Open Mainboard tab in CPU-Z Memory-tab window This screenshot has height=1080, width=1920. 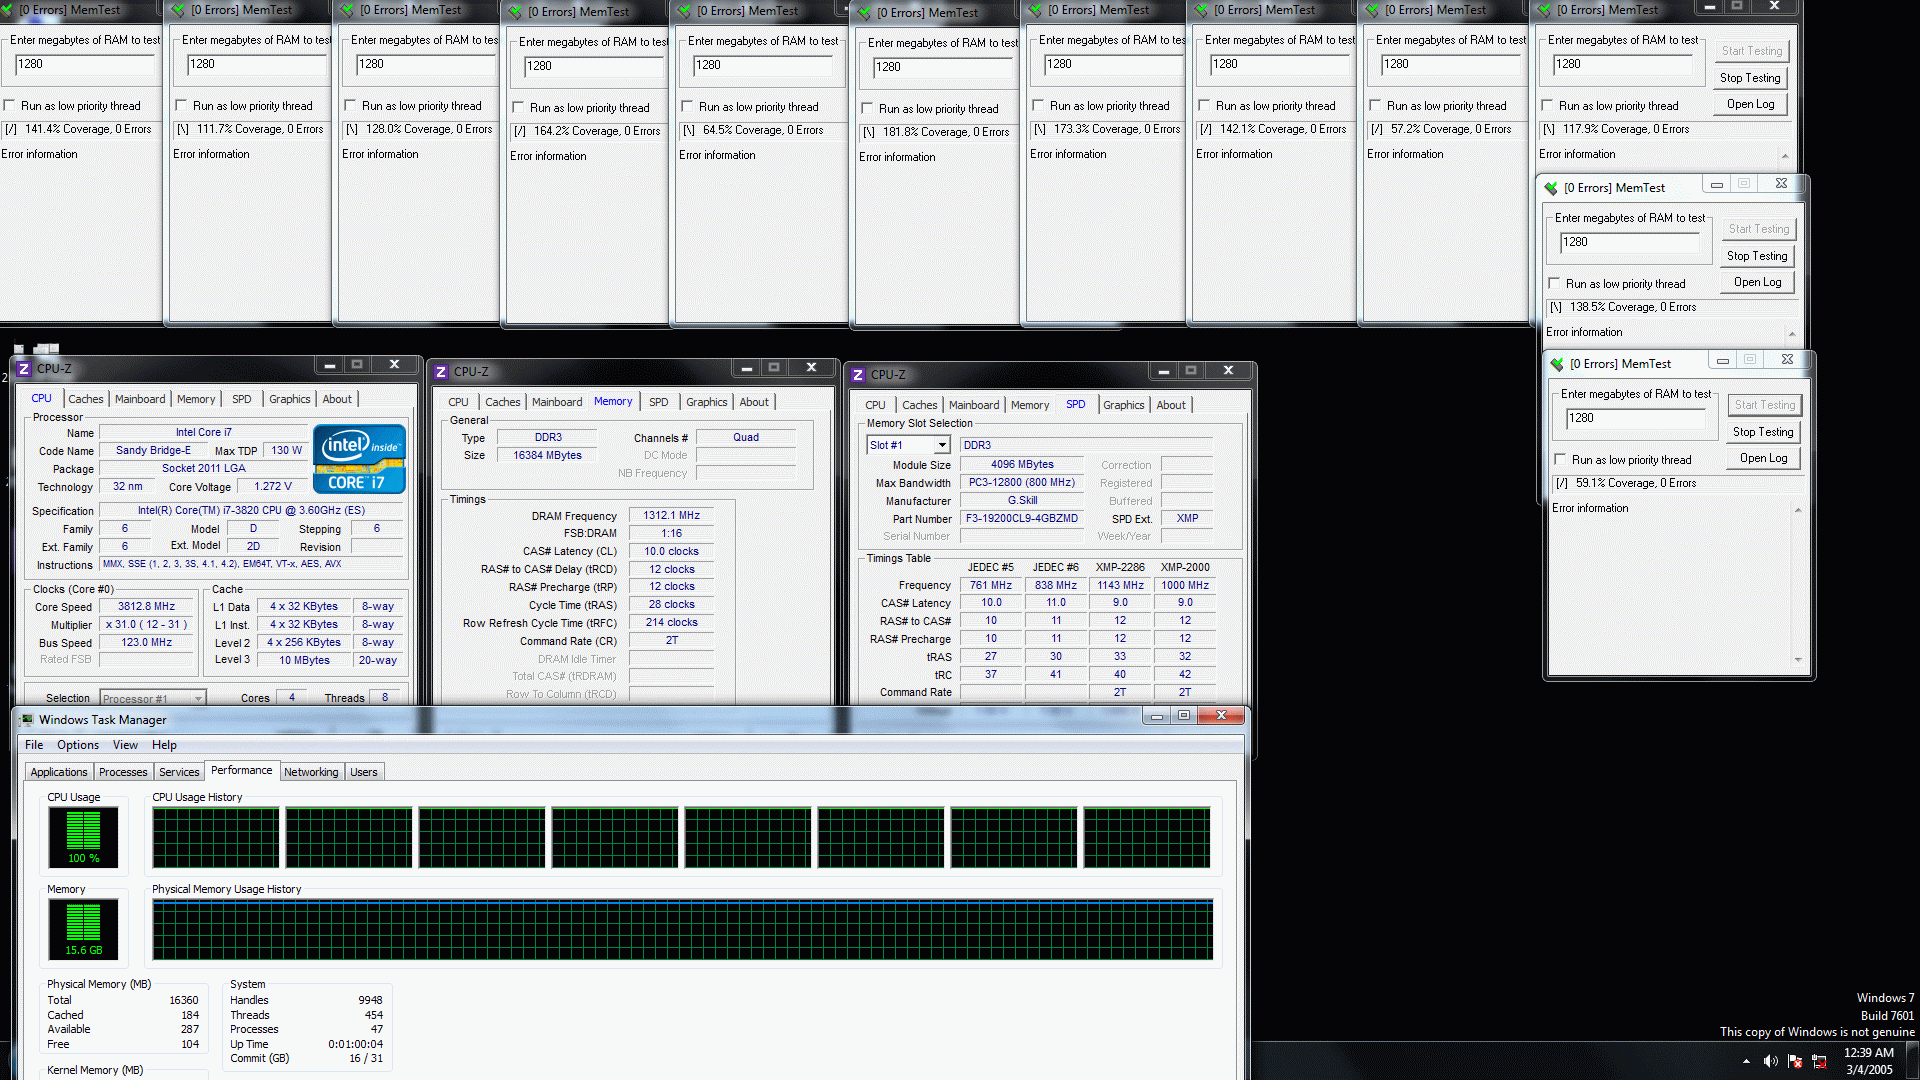coord(557,402)
